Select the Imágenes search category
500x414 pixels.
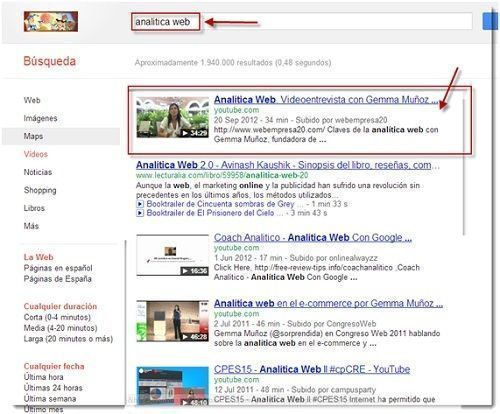click(x=40, y=118)
